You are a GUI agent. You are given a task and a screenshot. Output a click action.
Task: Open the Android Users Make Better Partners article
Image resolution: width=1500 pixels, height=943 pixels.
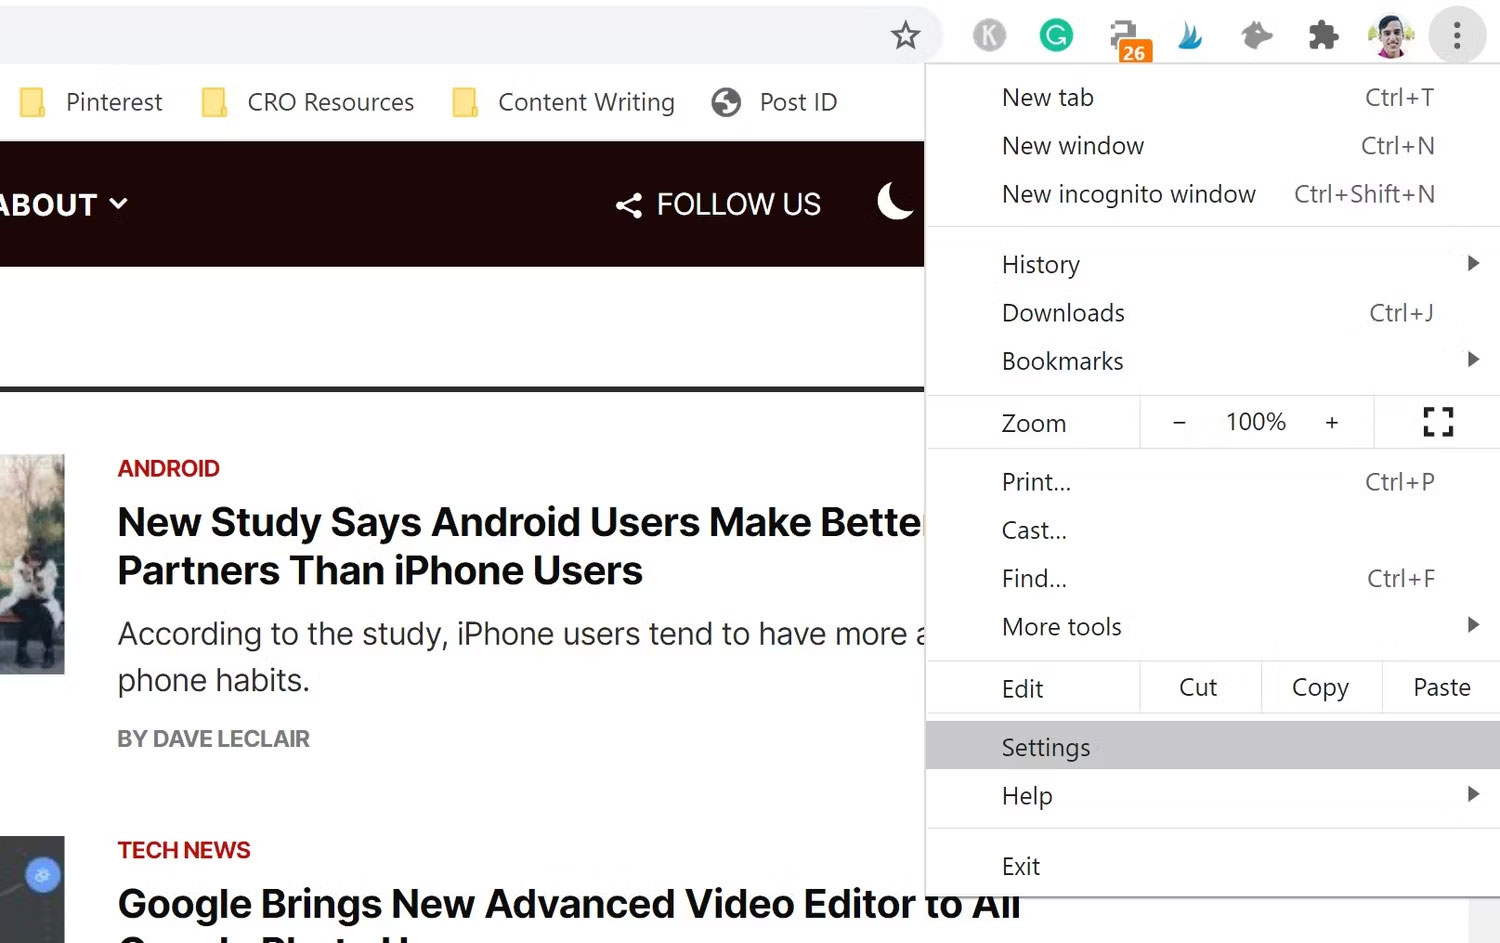[x=521, y=546]
